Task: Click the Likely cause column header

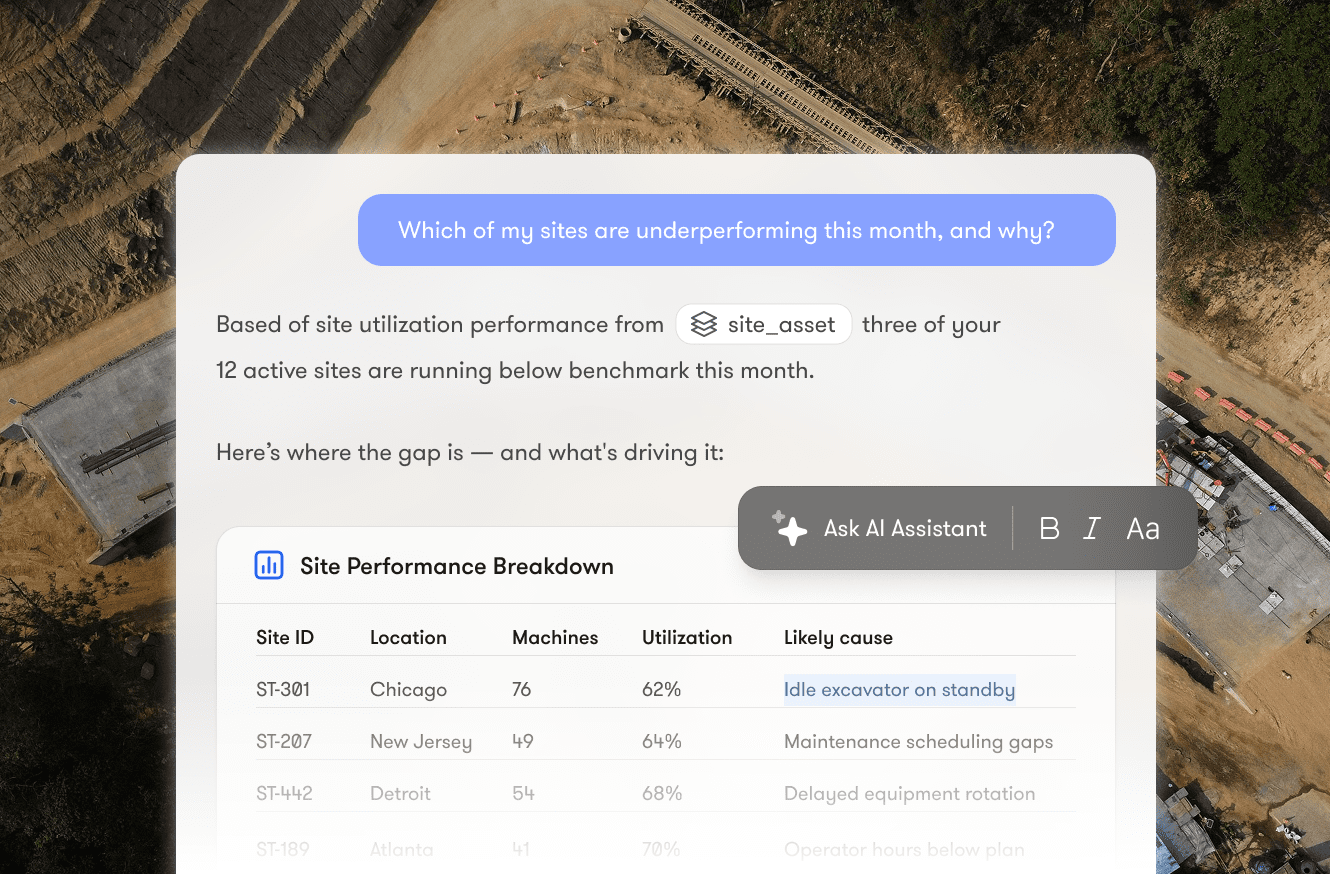Action: [838, 638]
